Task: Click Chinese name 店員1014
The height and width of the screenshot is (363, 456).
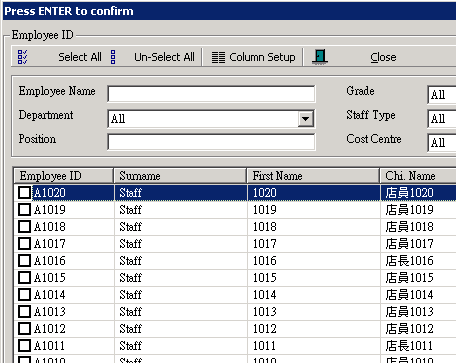Action: tap(410, 295)
